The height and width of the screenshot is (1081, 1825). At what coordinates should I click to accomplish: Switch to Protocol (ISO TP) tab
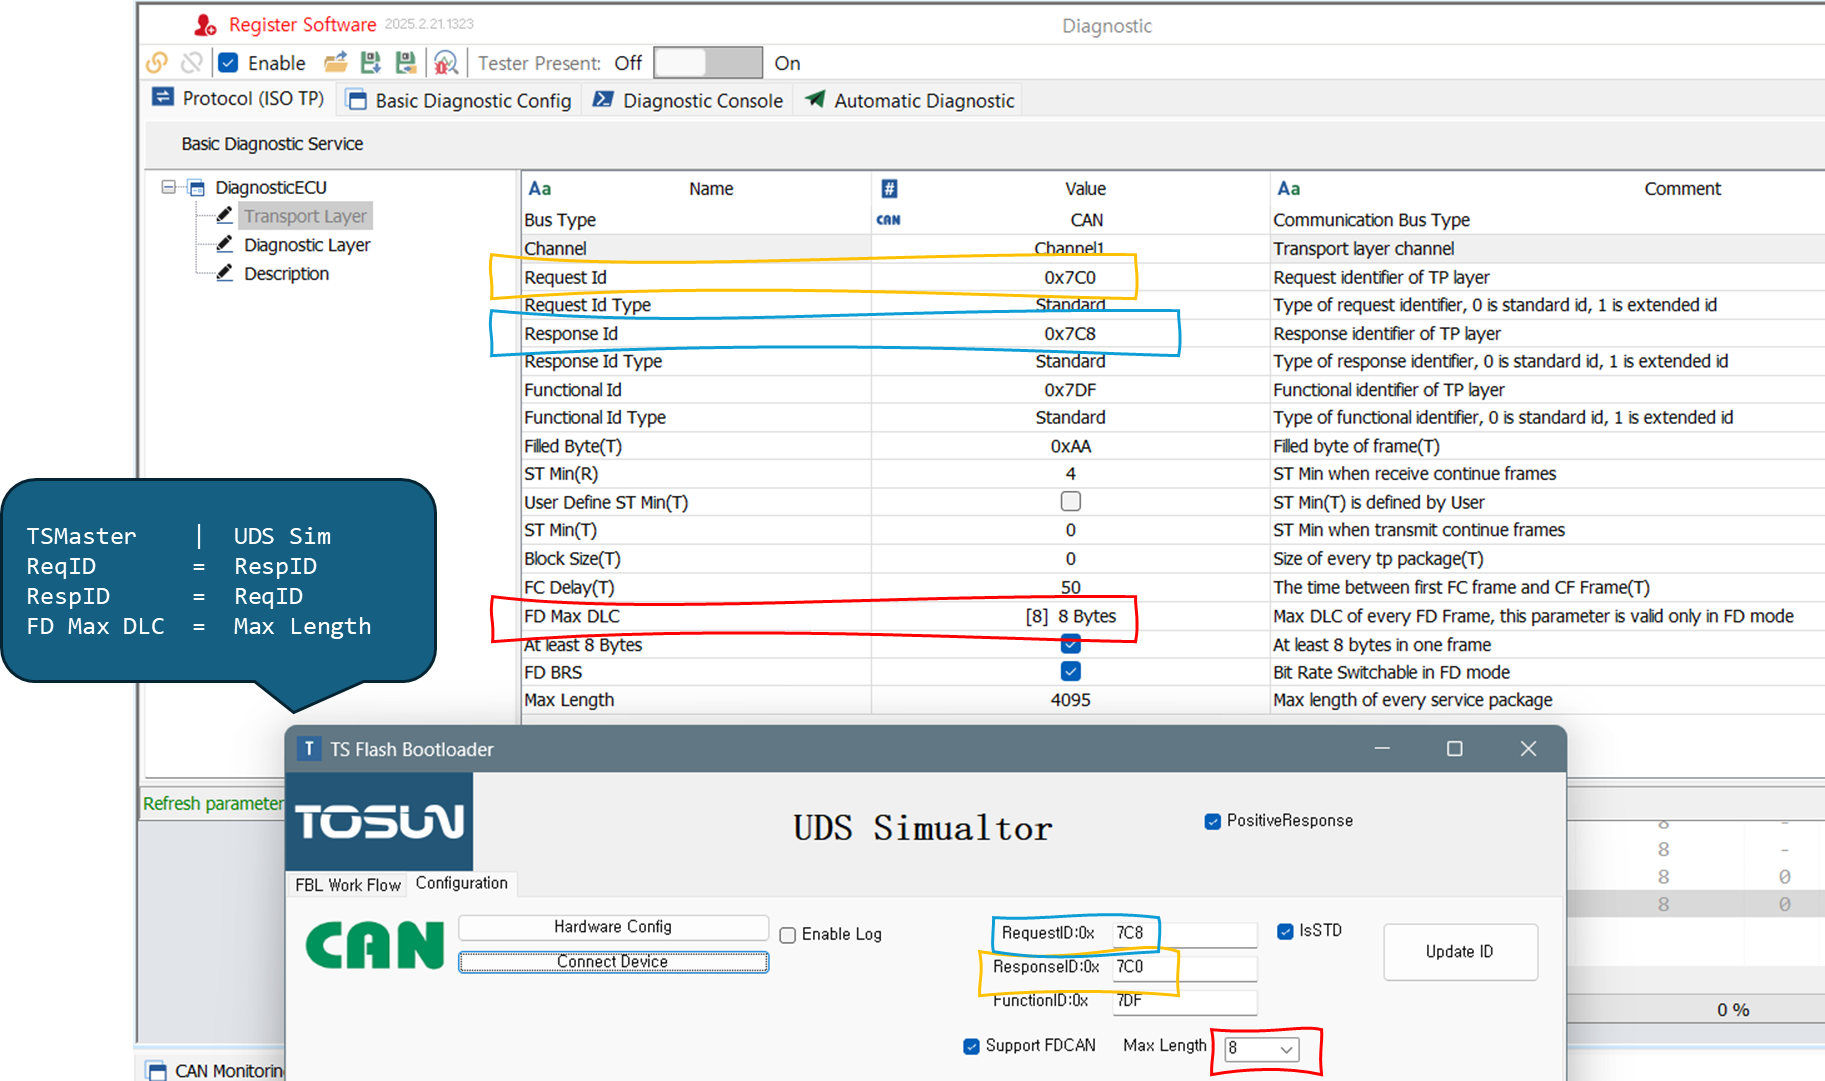(239, 98)
